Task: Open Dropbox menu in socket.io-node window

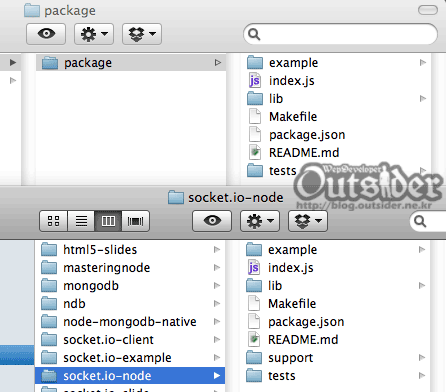Action: click(x=308, y=221)
